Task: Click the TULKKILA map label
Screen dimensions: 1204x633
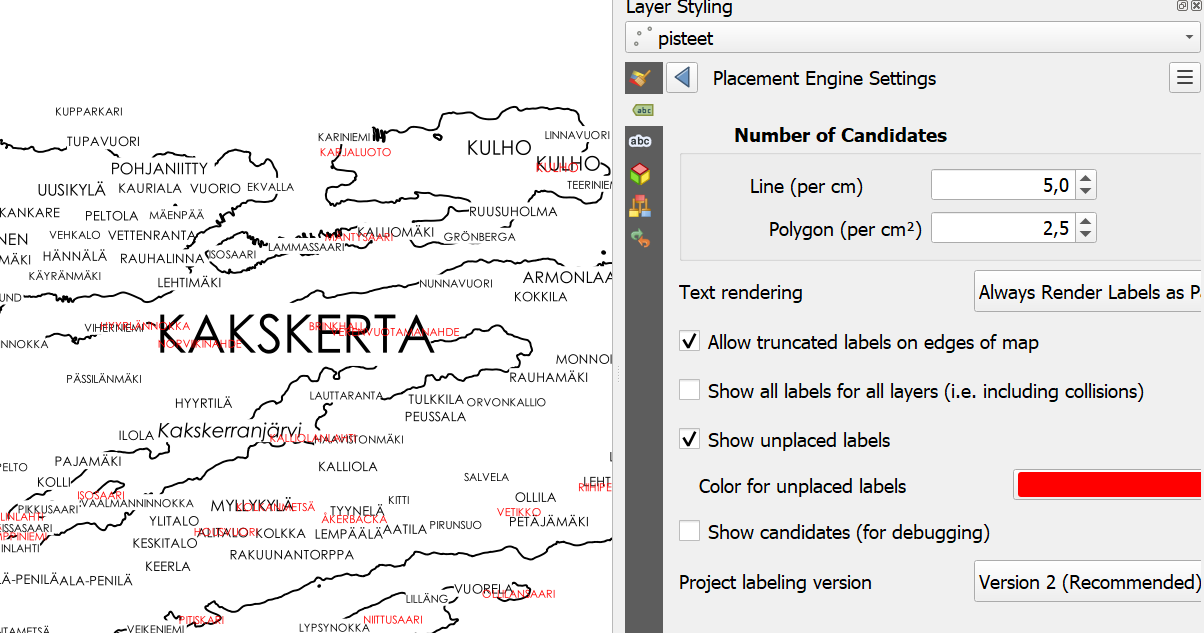Action: pyautogui.click(x=435, y=400)
